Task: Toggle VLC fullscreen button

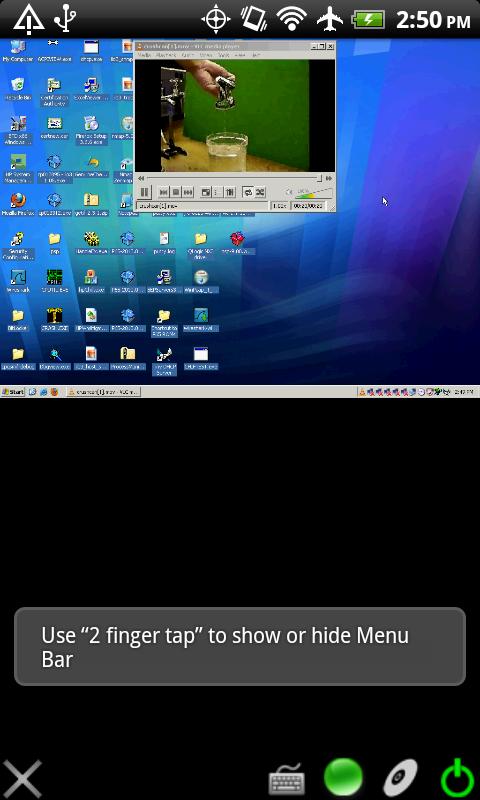Action: [x=206, y=192]
